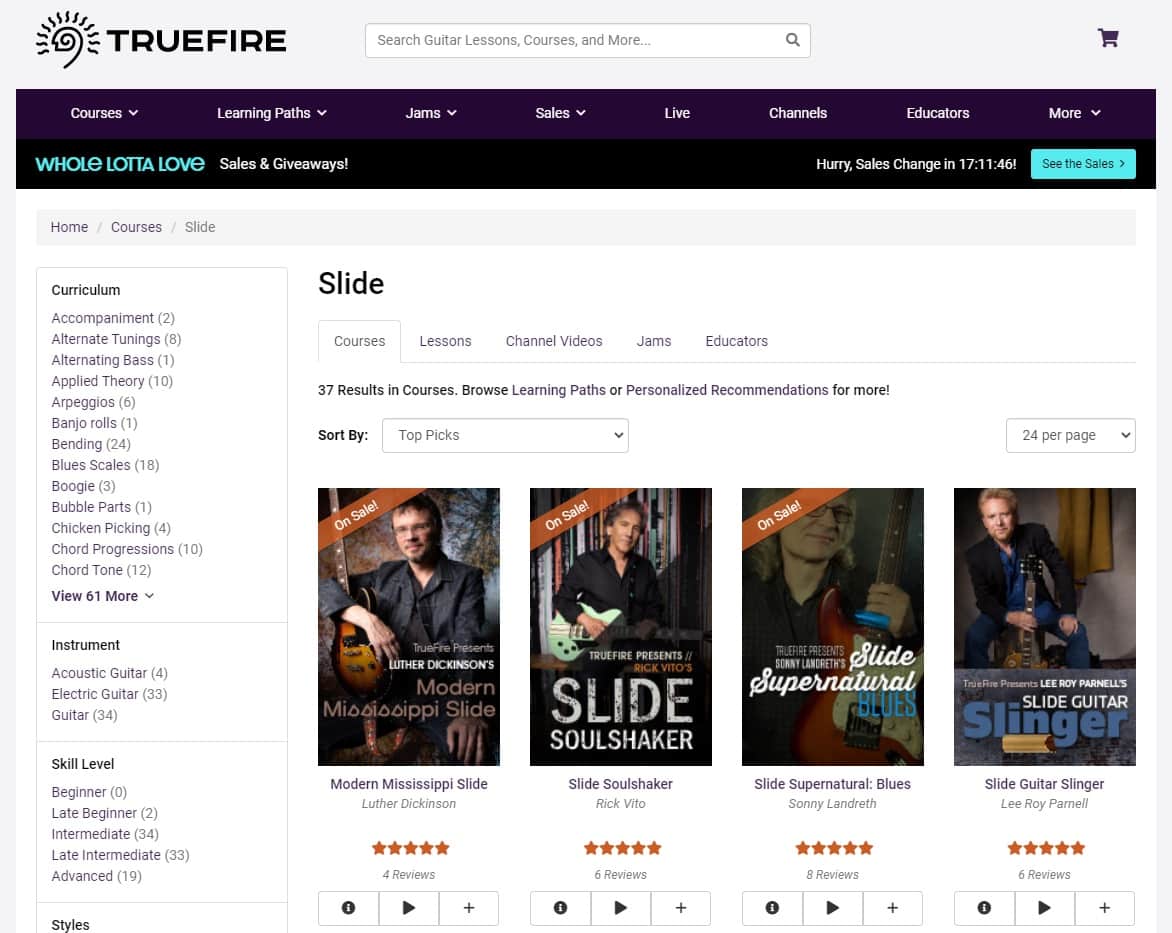This screenshot has height=933, width=1172.
Task: Click the search magnifier icon
Action: click(792, 40)
